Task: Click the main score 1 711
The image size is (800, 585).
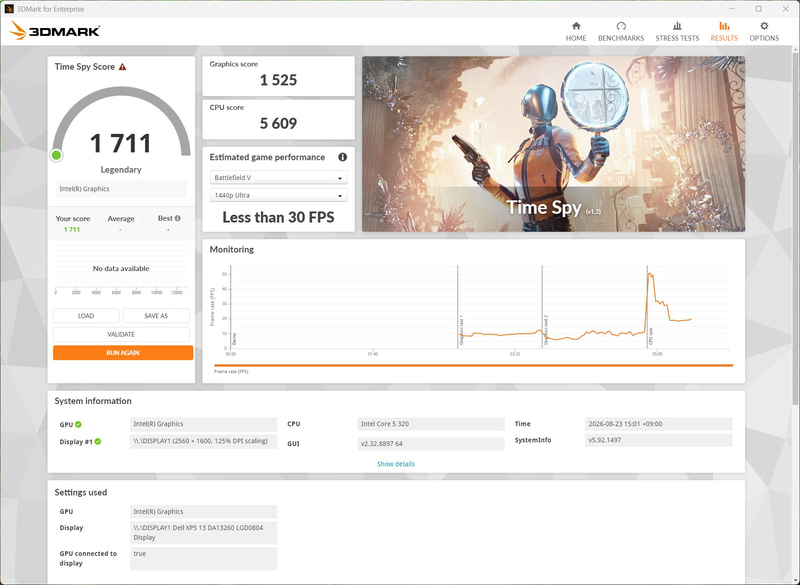Action: 121,143
